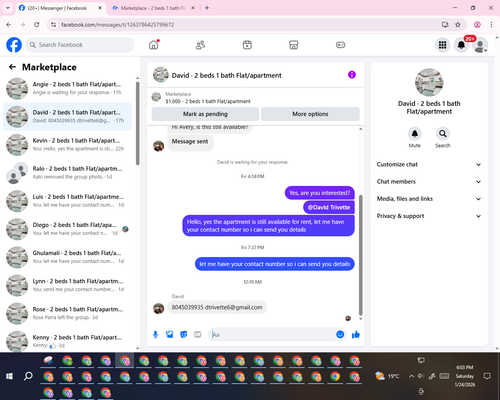Open Angie's 2 beds 1 bath conversation
Image resolution: width=500 pixels, height=400 pixels.
[x=67, y=88]
